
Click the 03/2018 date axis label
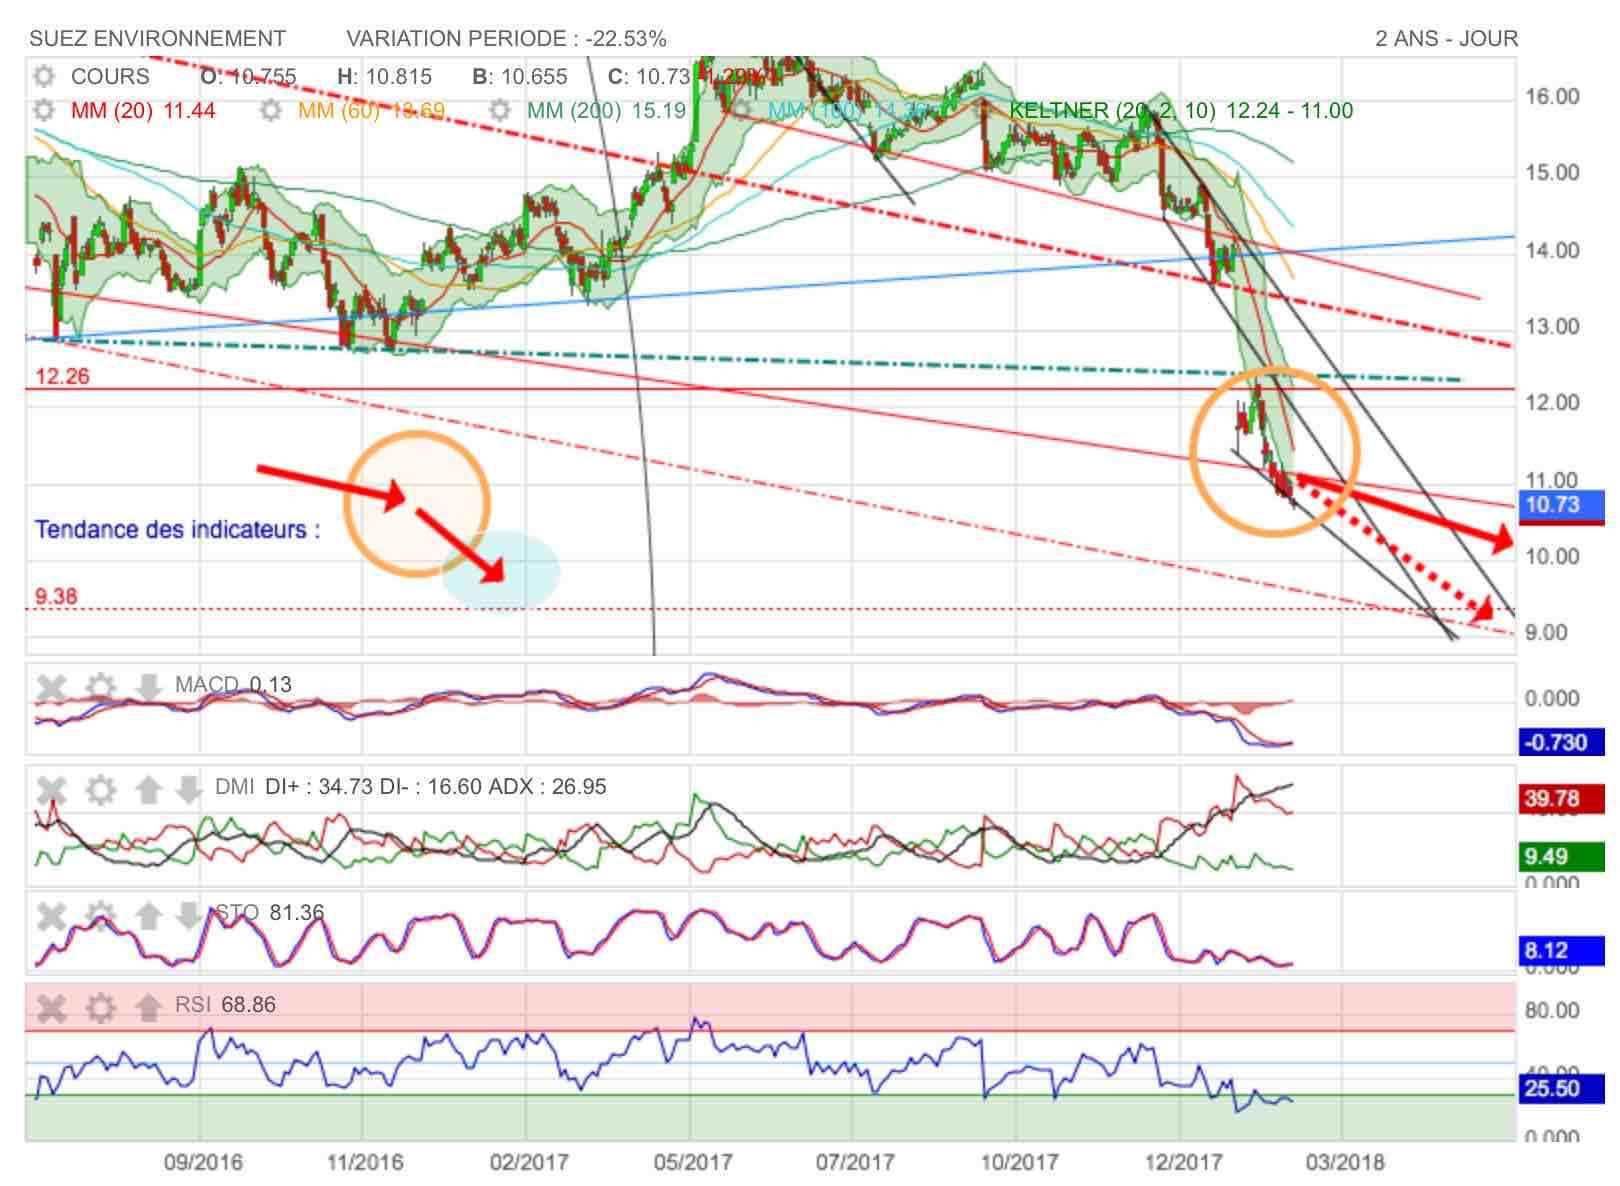click(x=1346, y=1162)
